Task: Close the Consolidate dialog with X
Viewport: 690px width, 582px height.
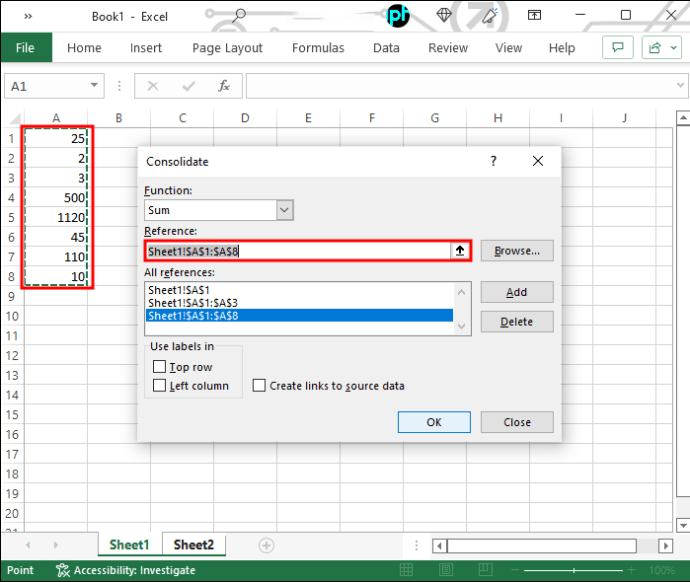Action: pos(538,161)
